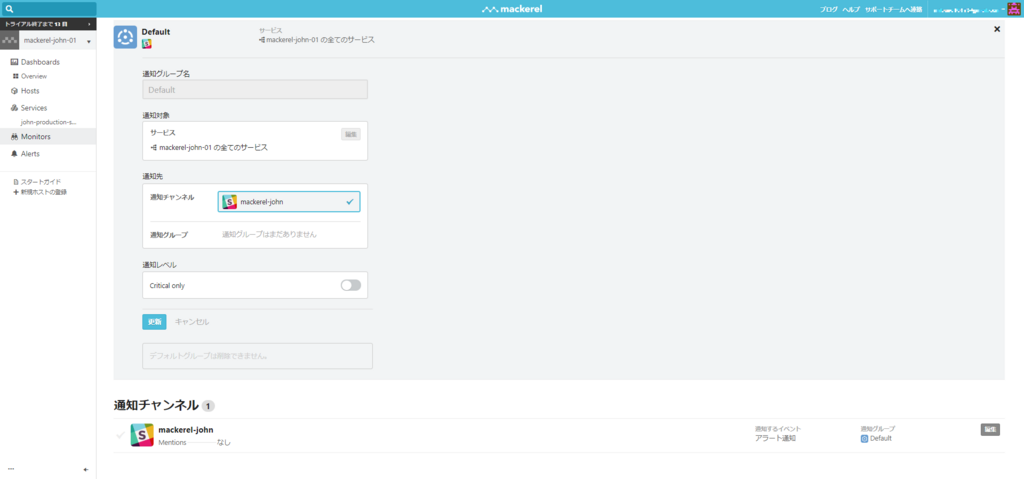Go to Services page
Viewport: 1024px width, 479px height.
coord(34,108)
